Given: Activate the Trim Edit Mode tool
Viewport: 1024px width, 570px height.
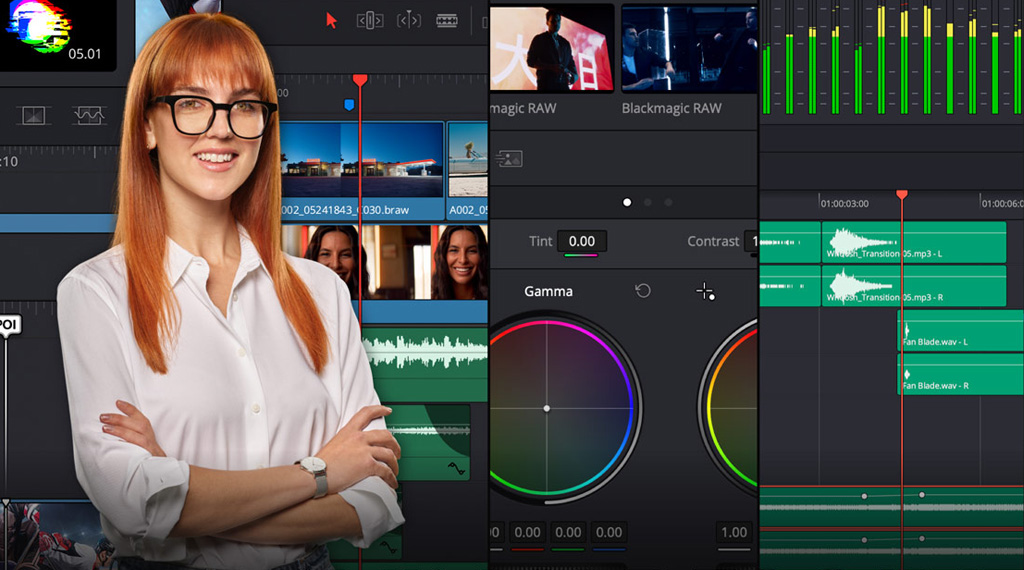Looking at the screenshot, I should pos(370,21).
